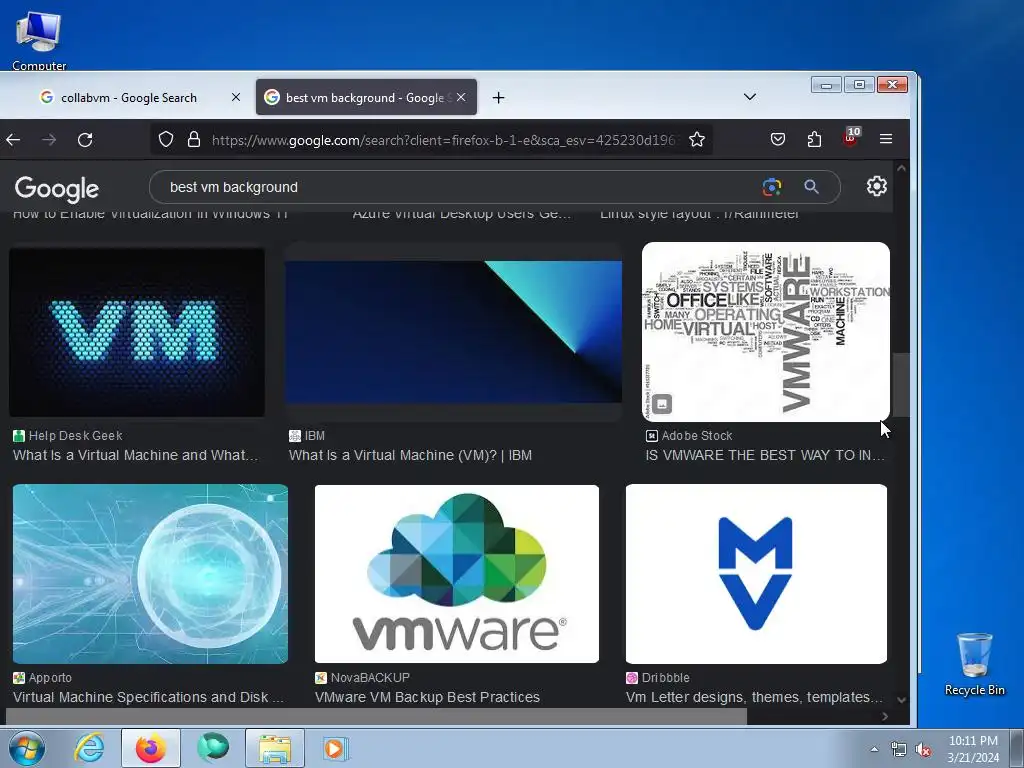This screenshot has width=1024, height=768.
Task: Open the Pocket save icon
Action: 778,139
